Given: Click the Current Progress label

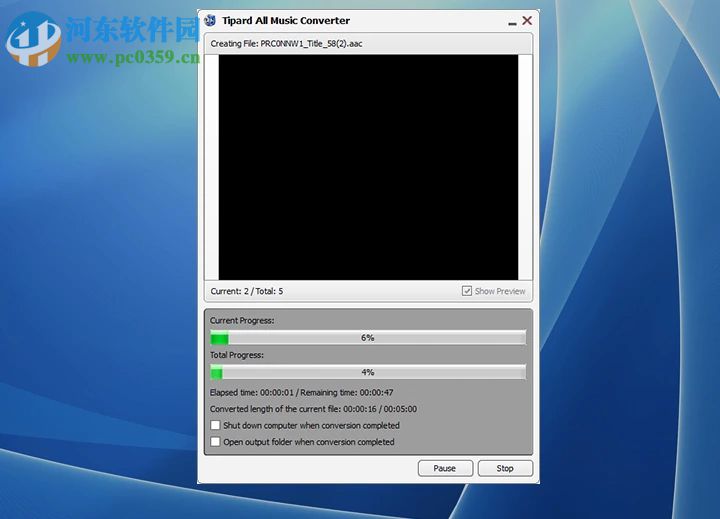Looking at the screenshot, I should click(x=242, y=321).
